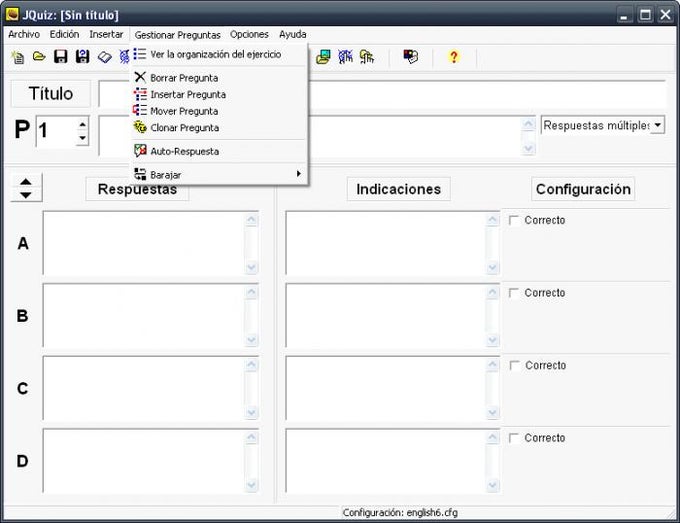The height and width of the screenshot is (523, 680).
Task: Click scroll-down arrow of the question text box
Action: [x=528, y=148]
